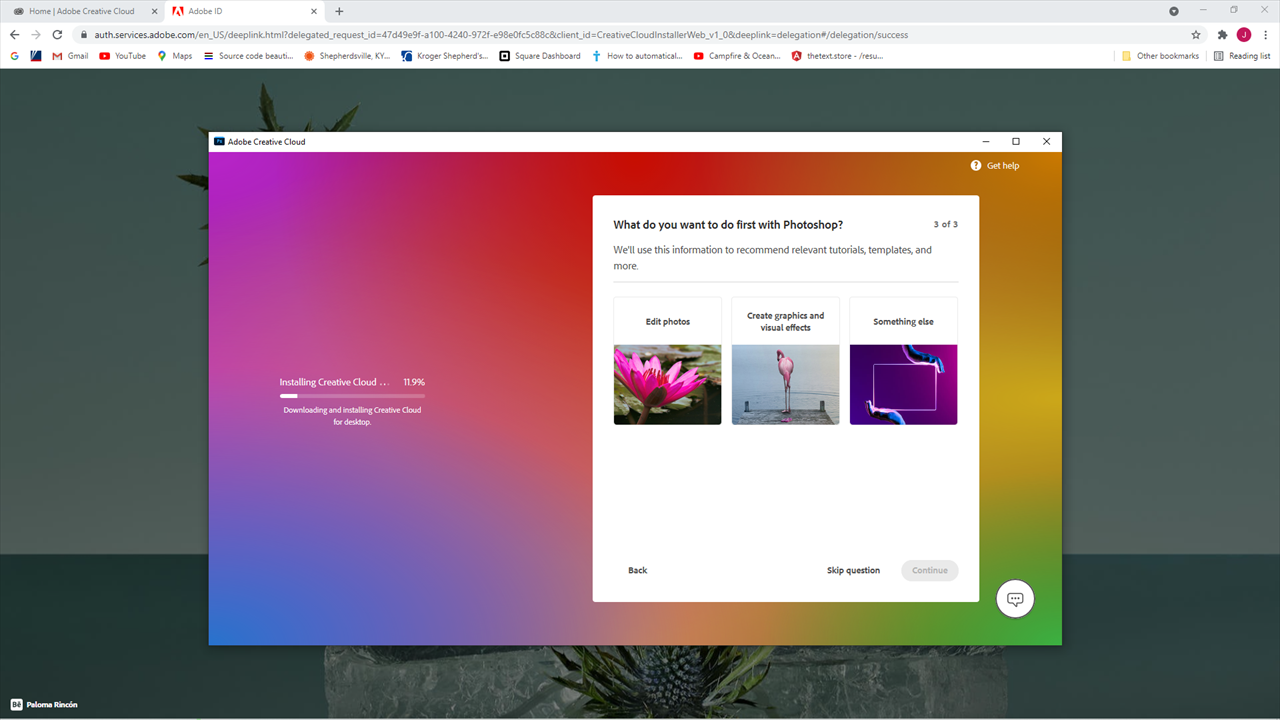Close the Adobe ID browser tab
Viewport: 1280px width, 720px height.
coord(312,11)
